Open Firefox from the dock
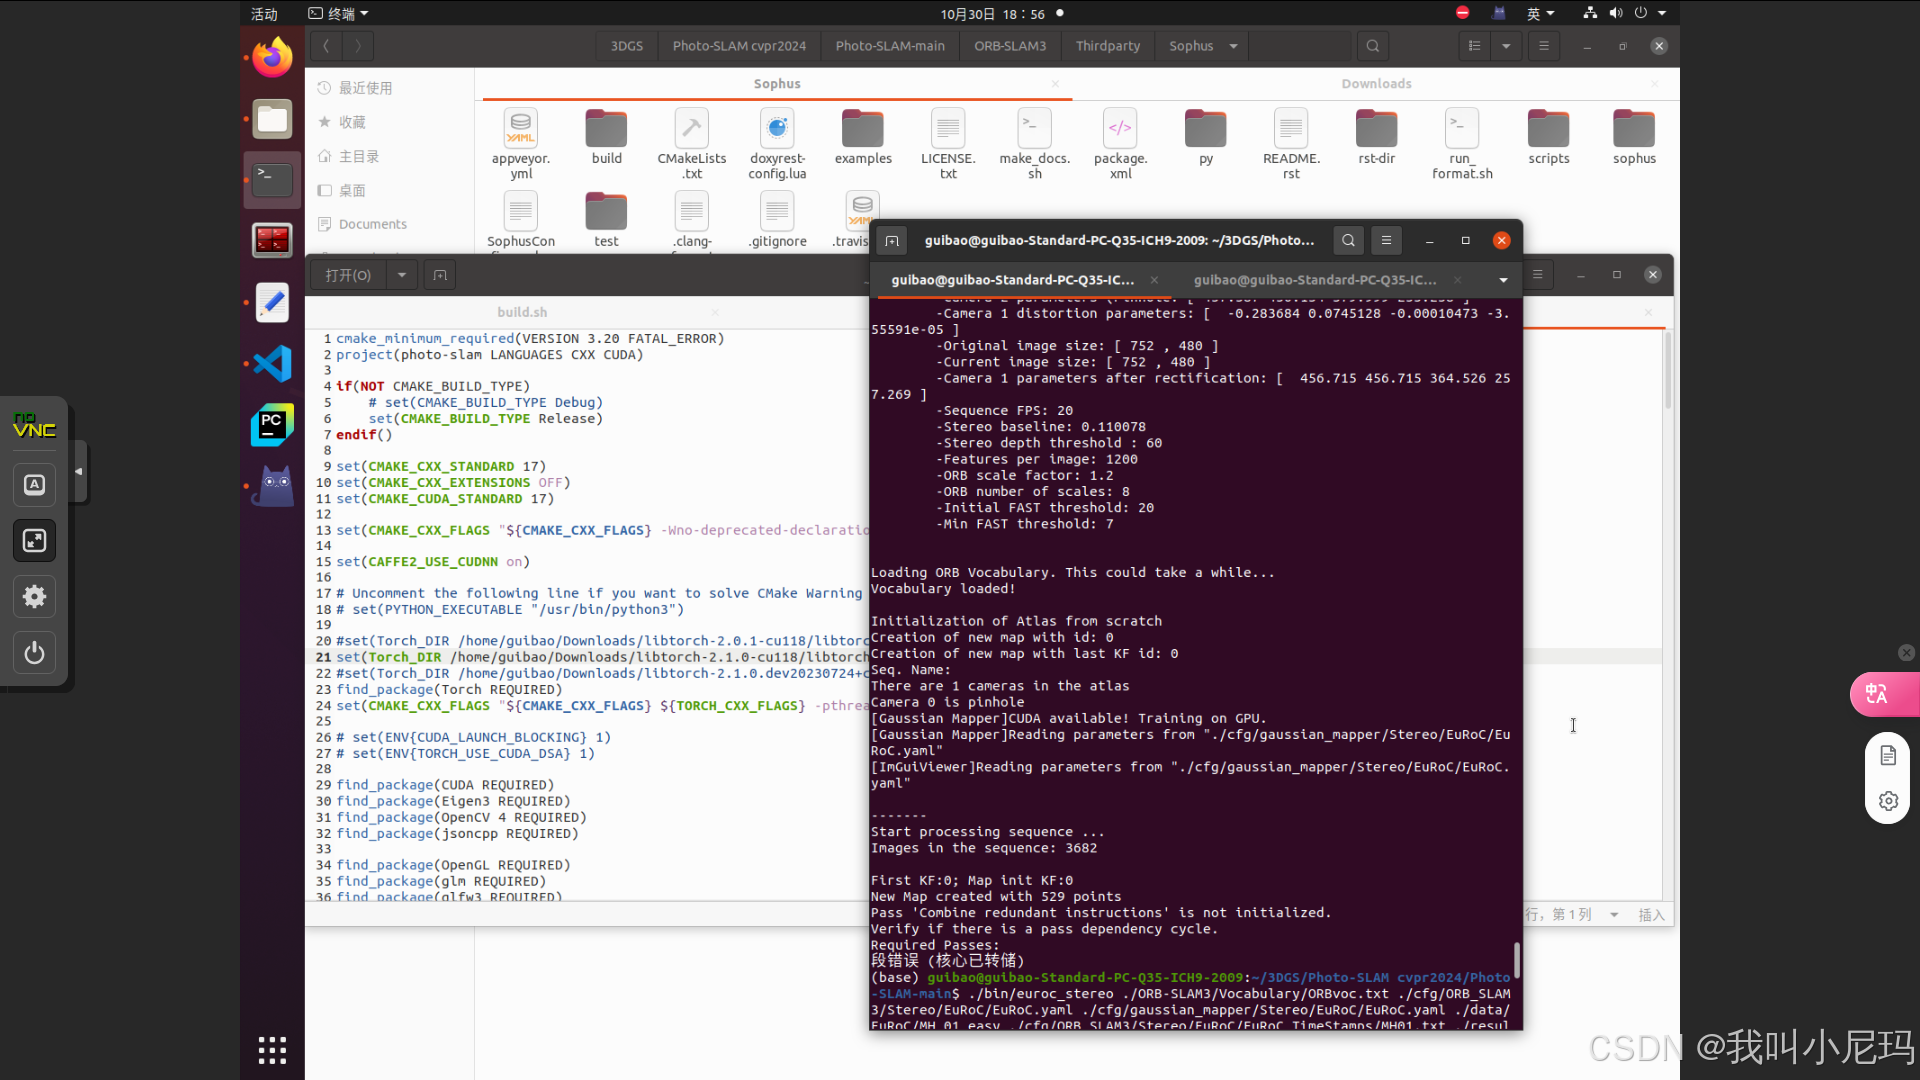Viewport: 1920px width, 1080px height. (272, 58)
